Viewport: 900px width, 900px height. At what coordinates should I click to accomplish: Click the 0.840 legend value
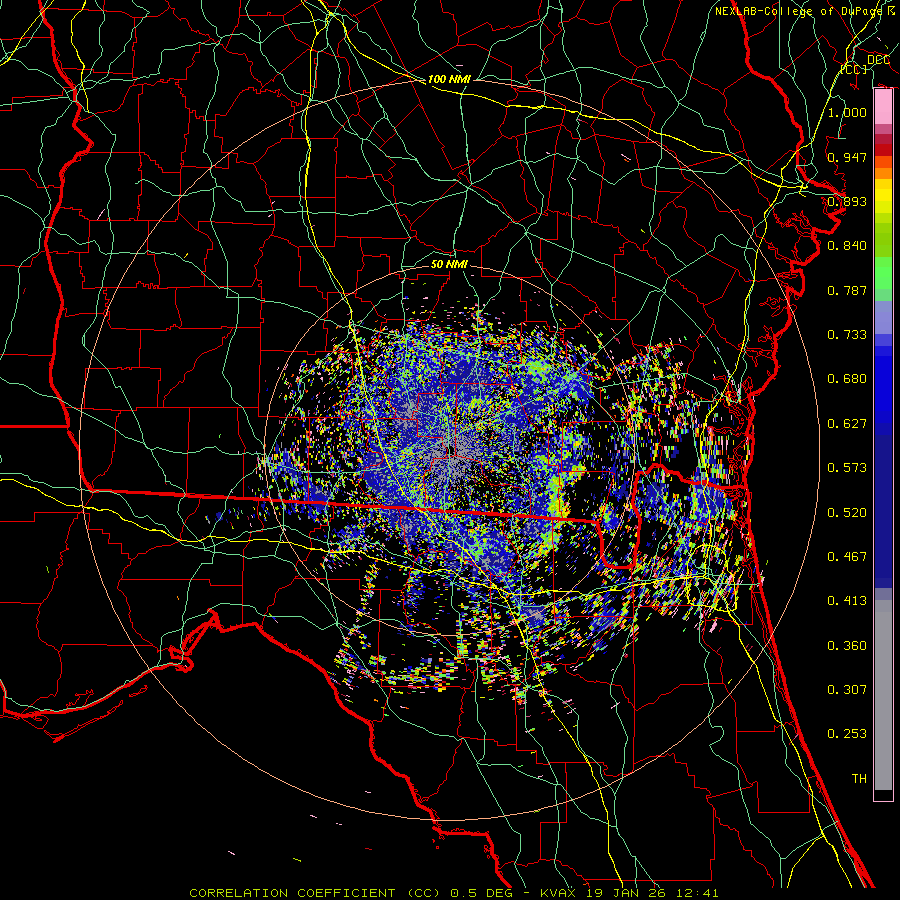pos(847,246)
